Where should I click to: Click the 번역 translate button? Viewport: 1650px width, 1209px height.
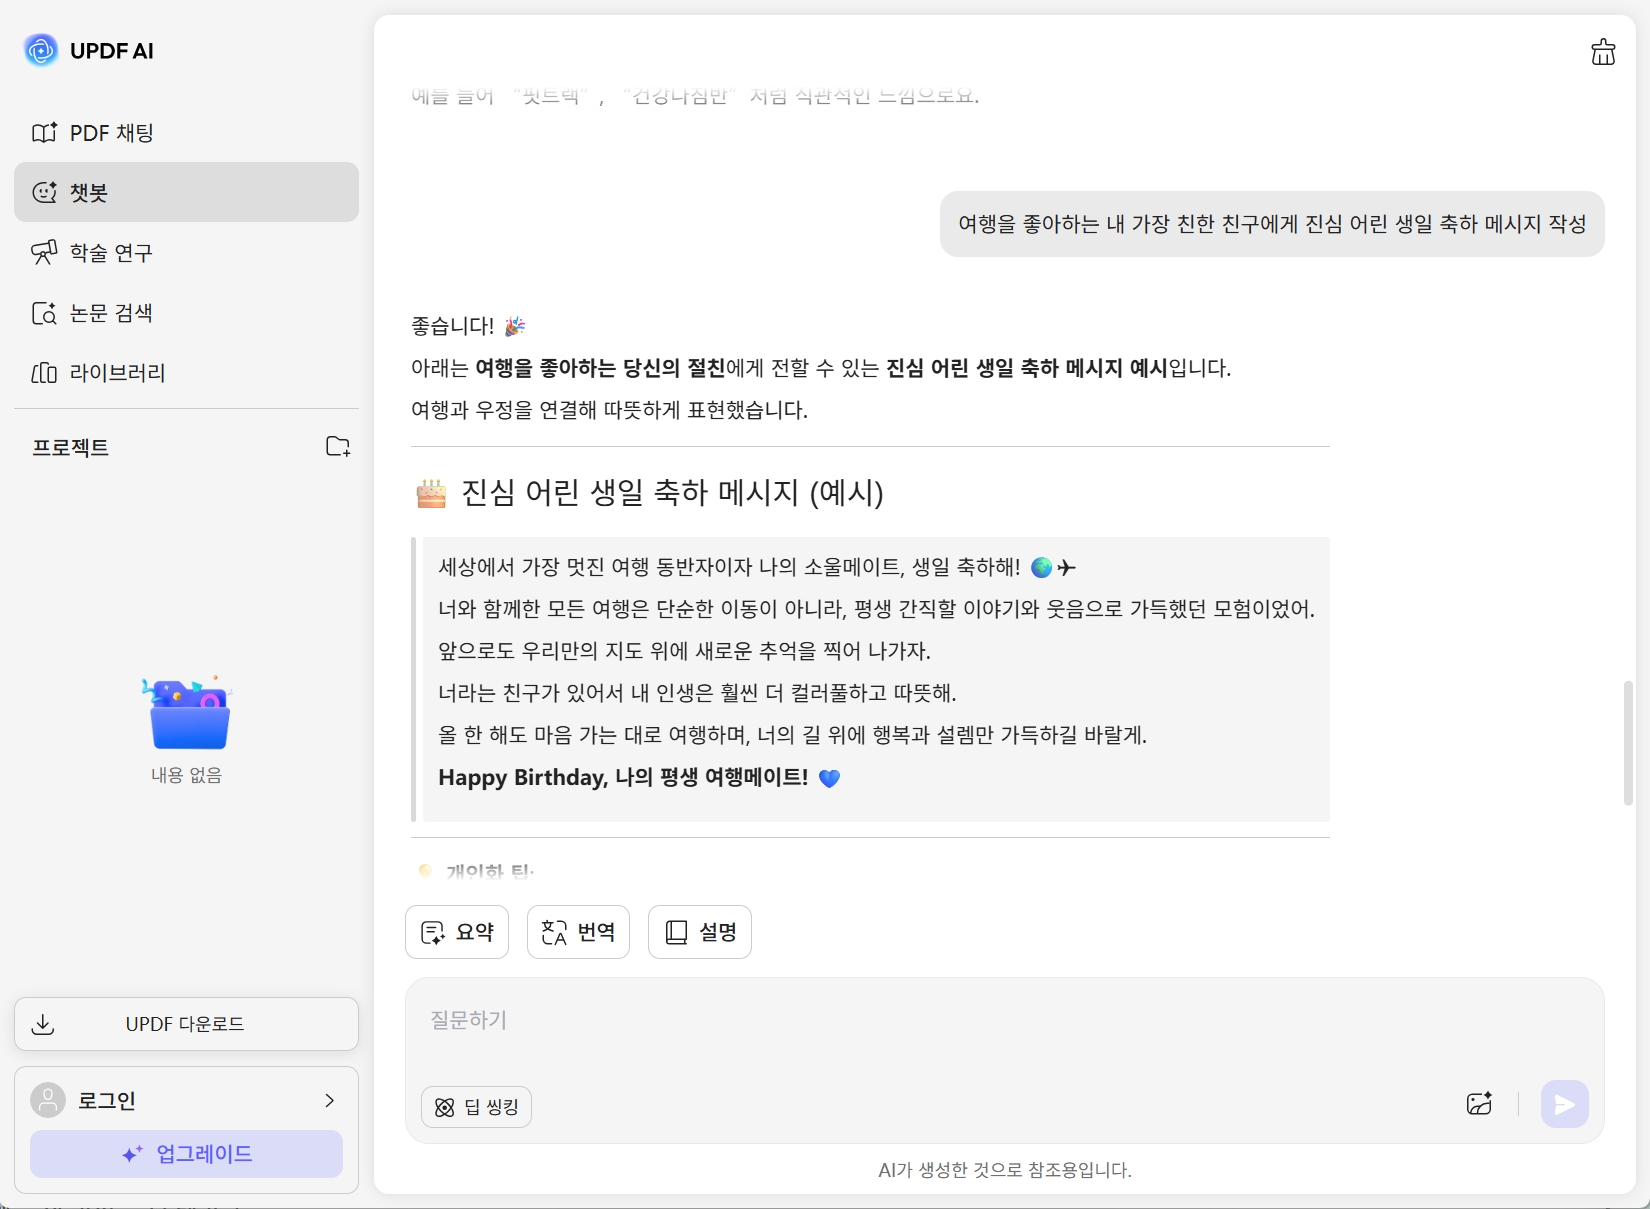578,932
